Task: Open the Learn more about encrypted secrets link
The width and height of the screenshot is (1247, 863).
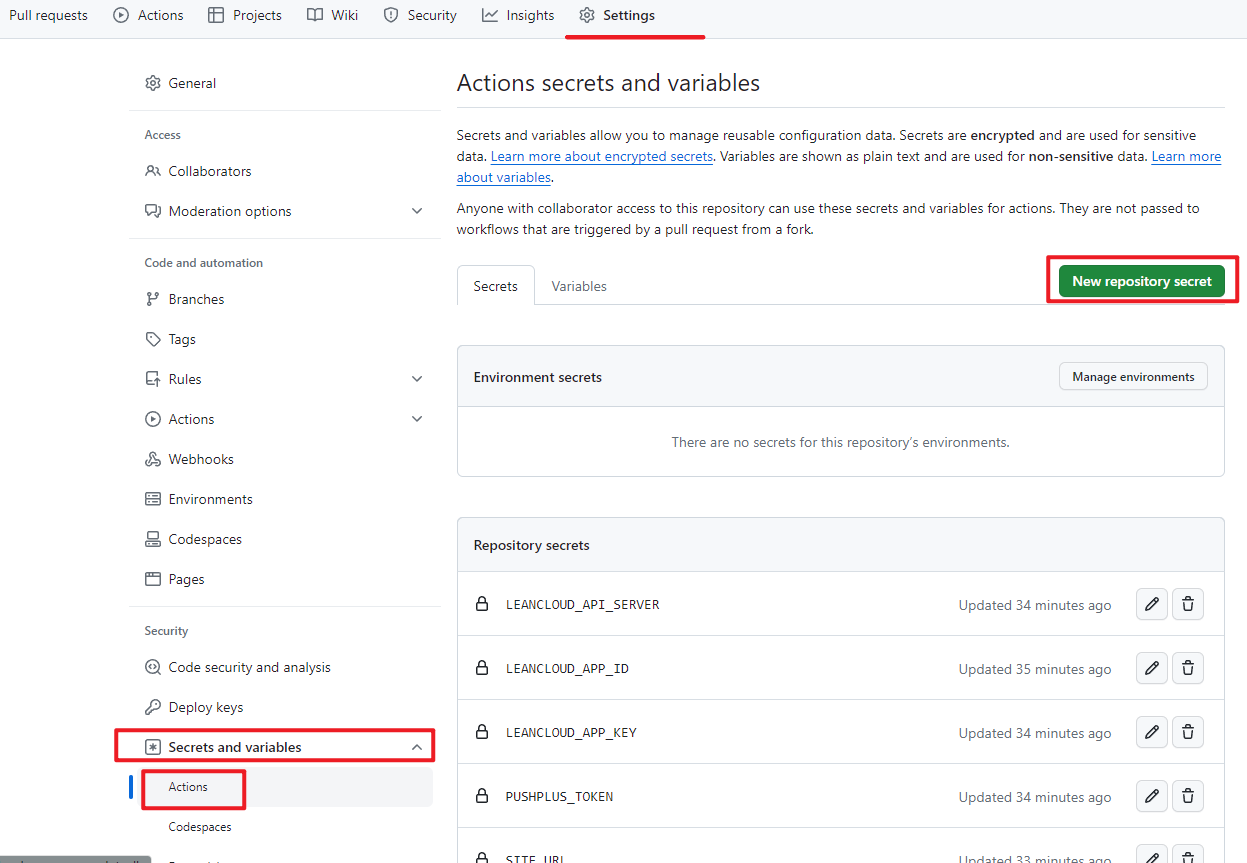Action: [x=601, y=157]
